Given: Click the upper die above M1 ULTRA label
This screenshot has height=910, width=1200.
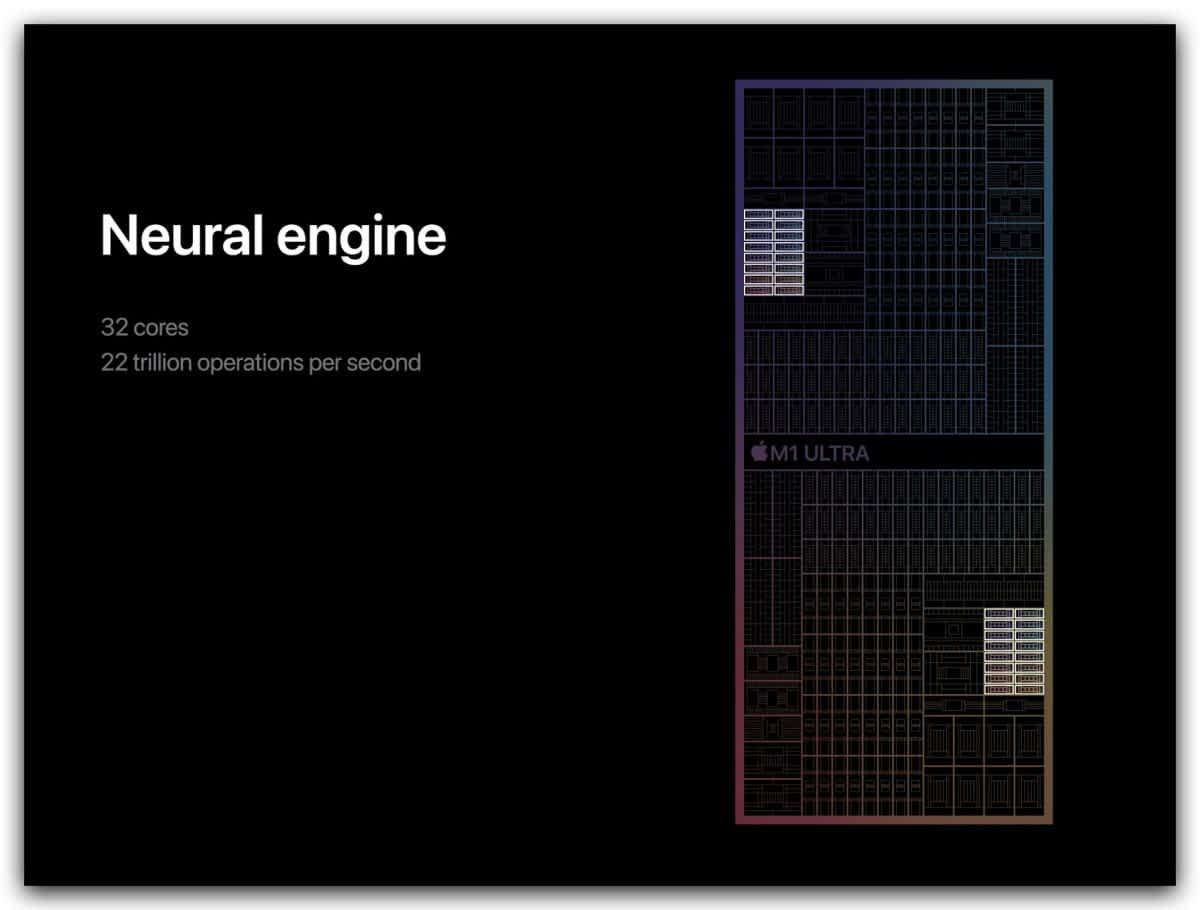Looking at the screenshot, I should point(893,258).
